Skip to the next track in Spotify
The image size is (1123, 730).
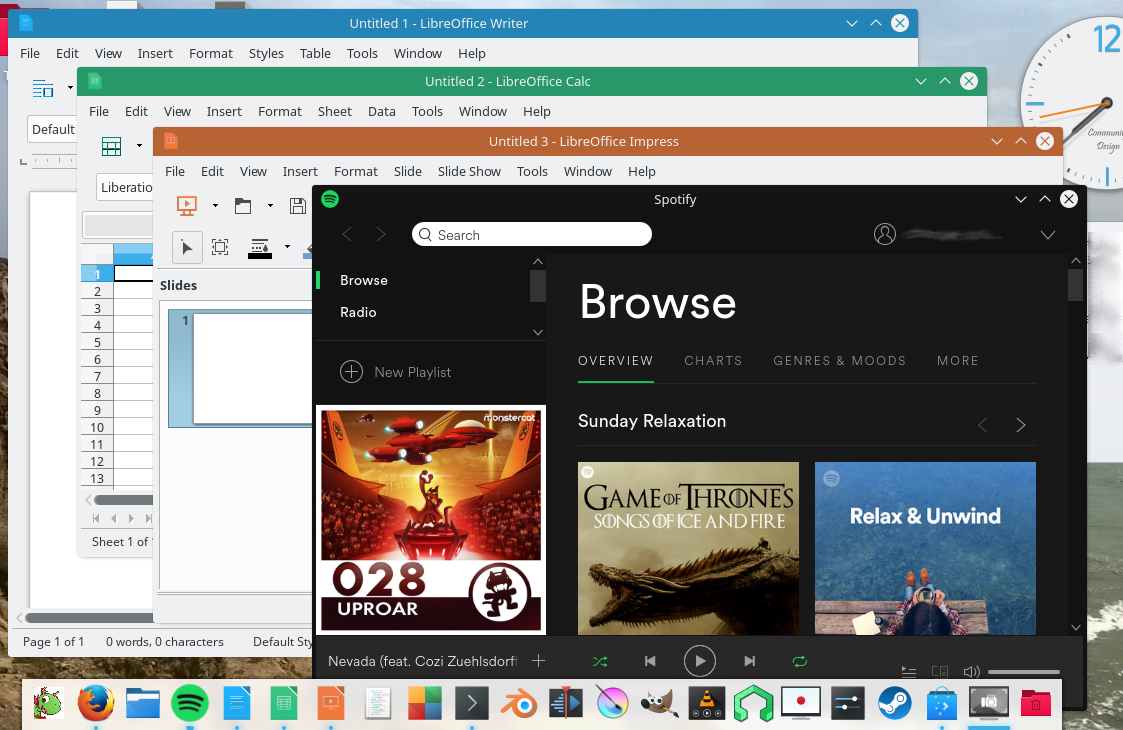(750, 661)
